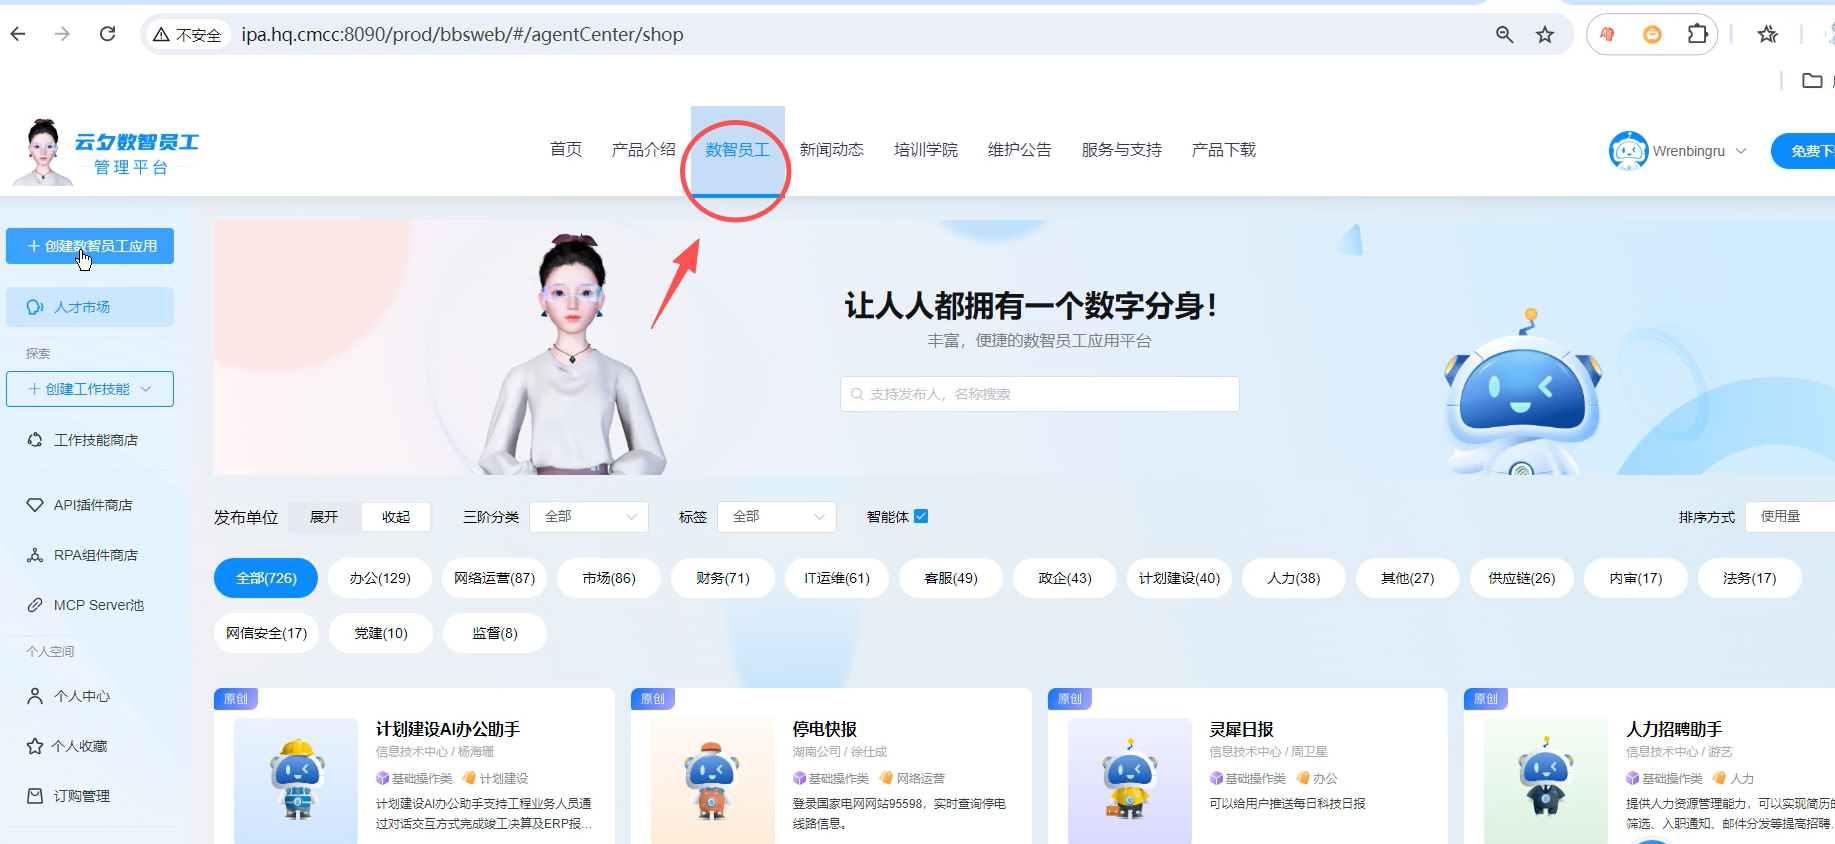
Task: Click the blue 免费下载 button
Action: point(1803,151)
